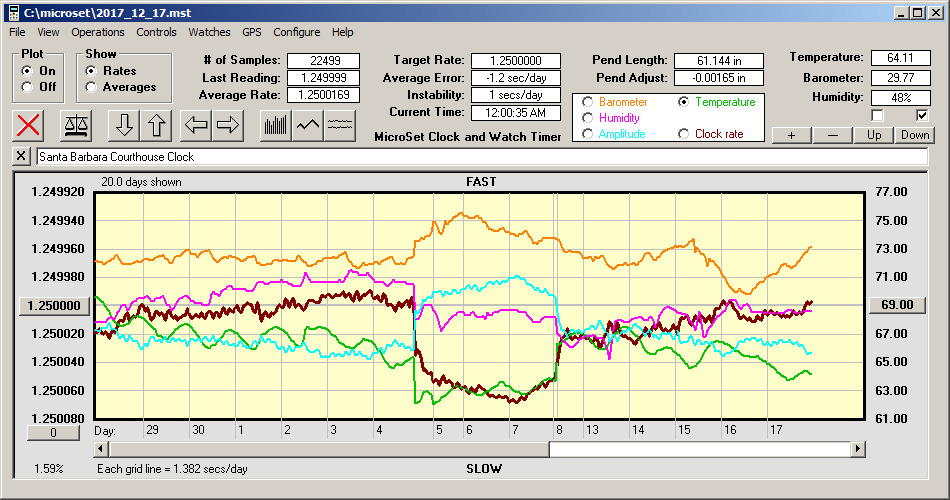Click the down arrow toolbar button
The width and height of the screenshot is (950, 500).
pos(124,125)
